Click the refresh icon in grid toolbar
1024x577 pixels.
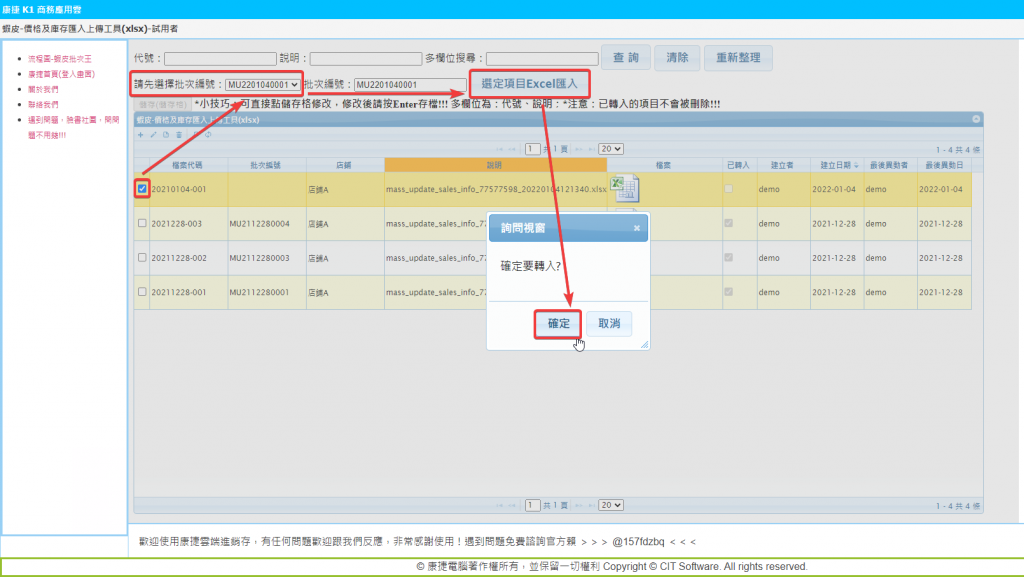(x=207, y=134)
